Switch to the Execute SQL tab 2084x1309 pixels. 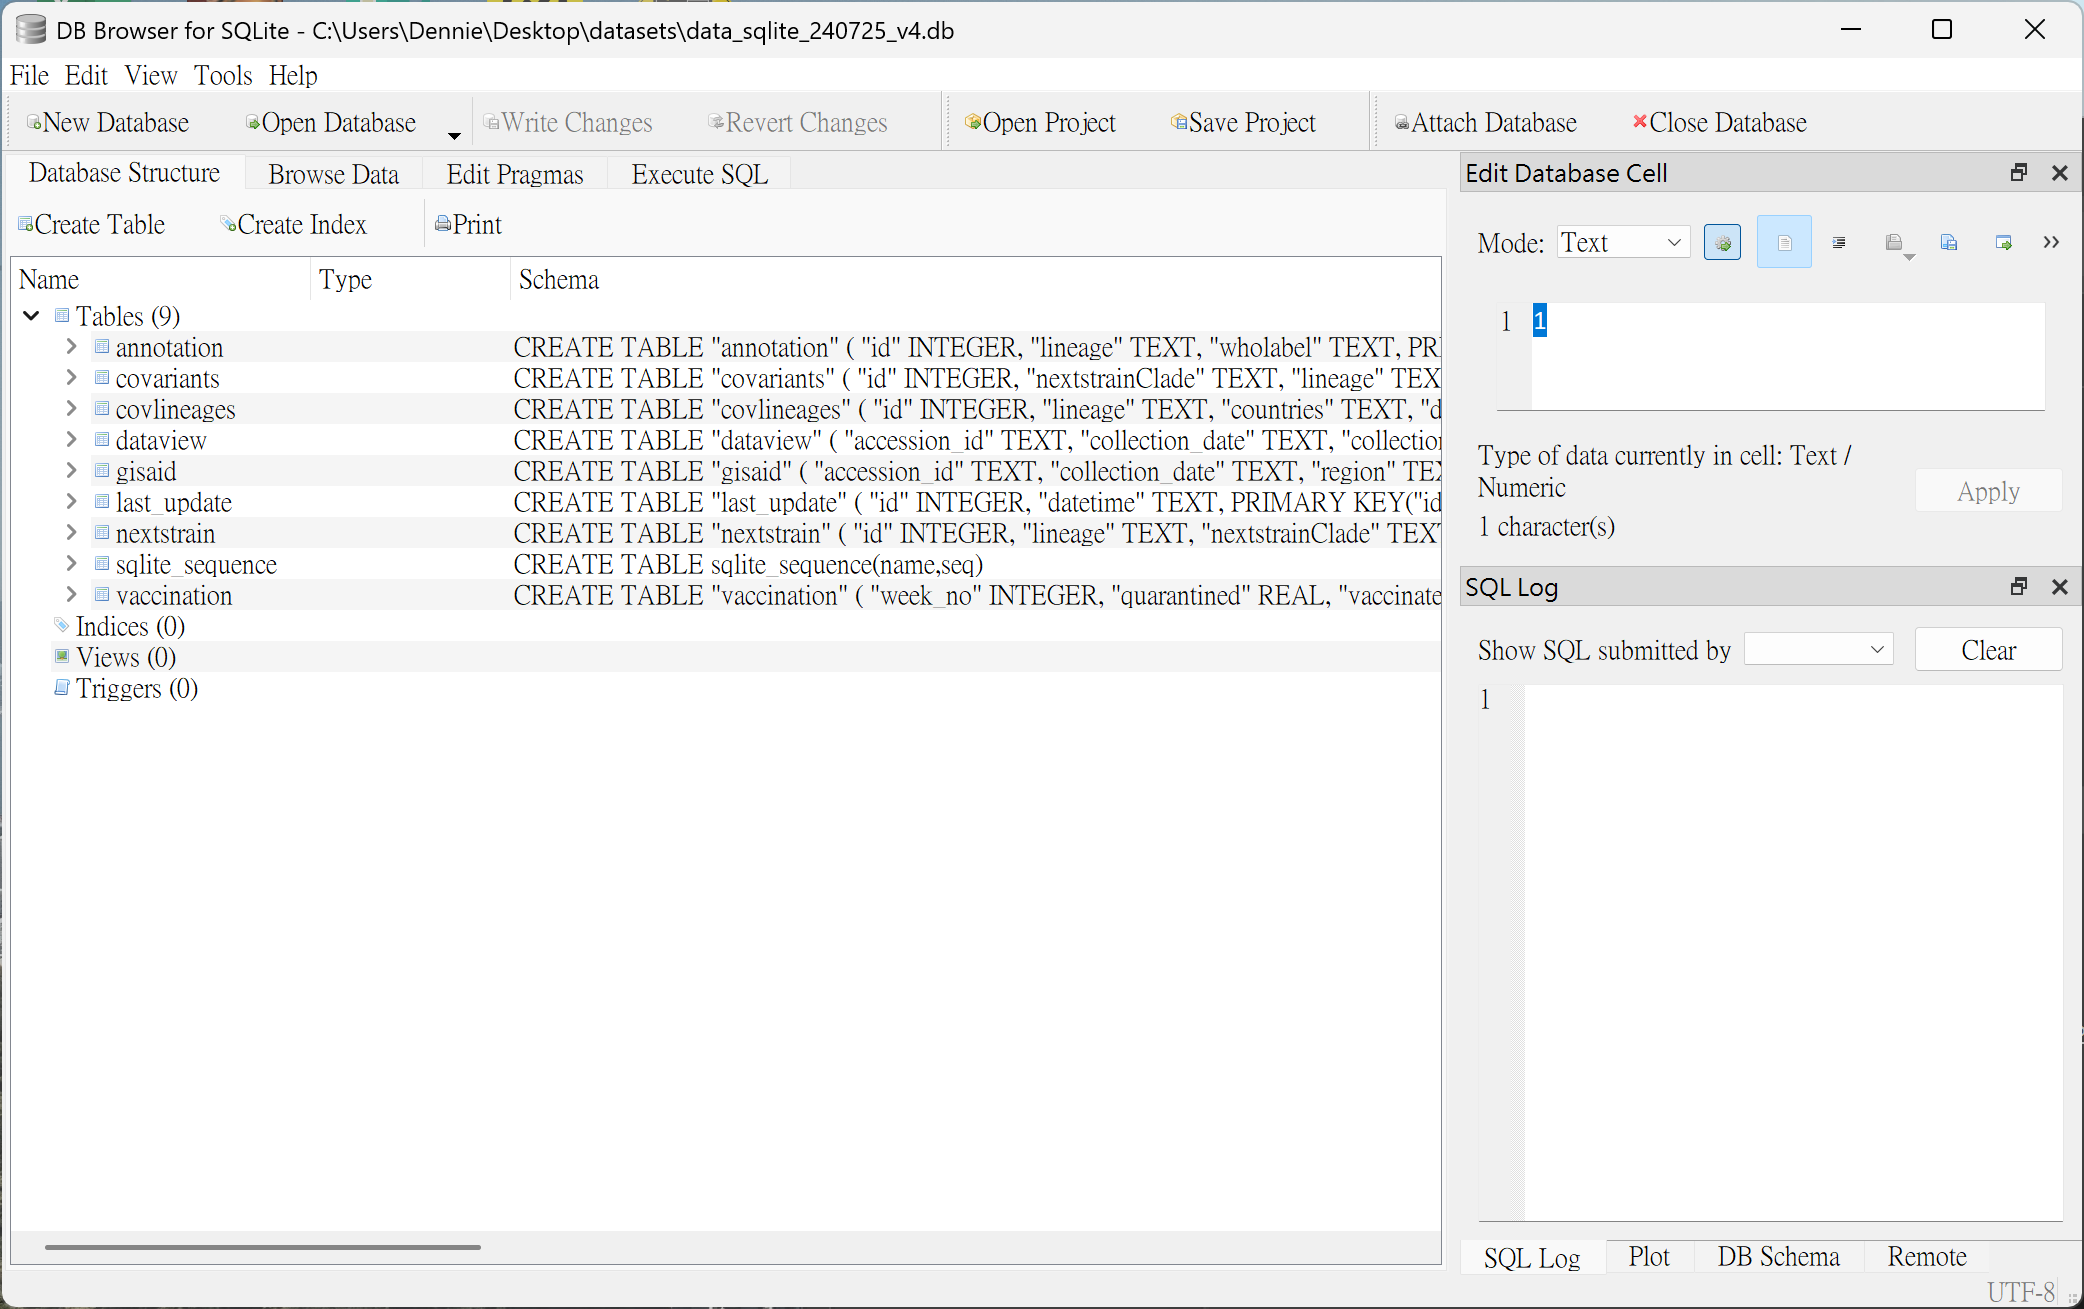699,175
